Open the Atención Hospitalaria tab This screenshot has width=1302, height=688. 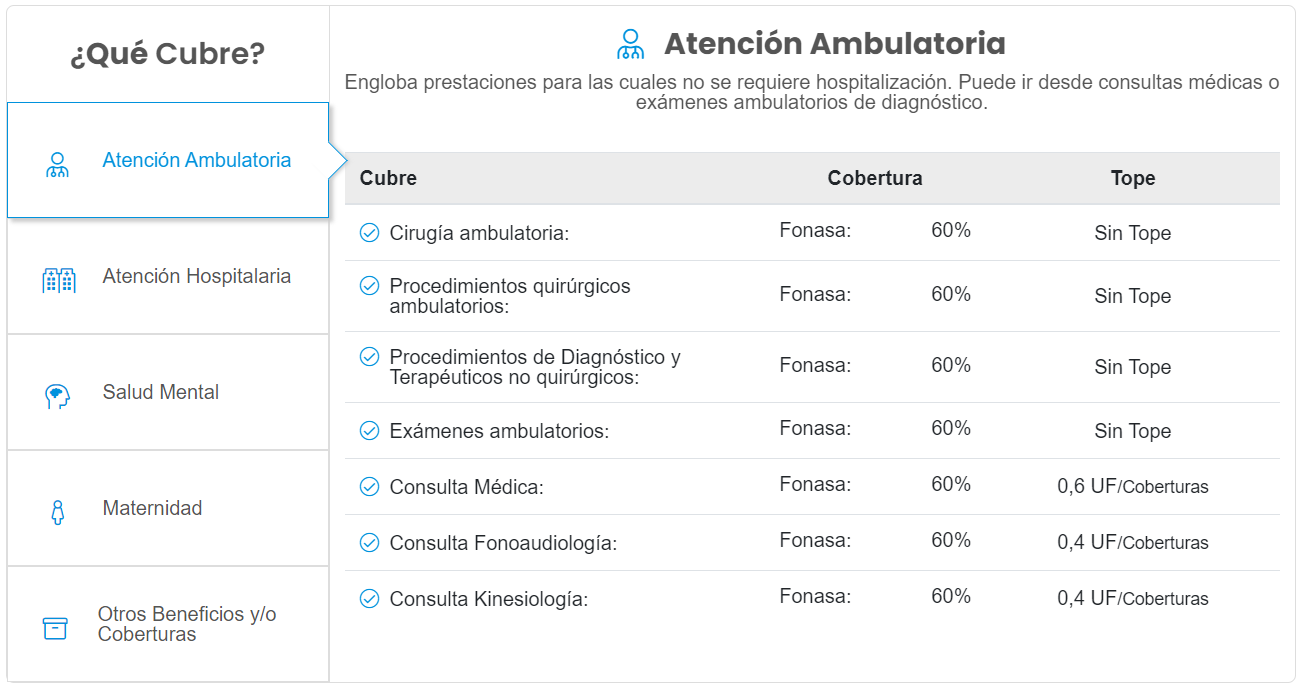tap(196, 276)
